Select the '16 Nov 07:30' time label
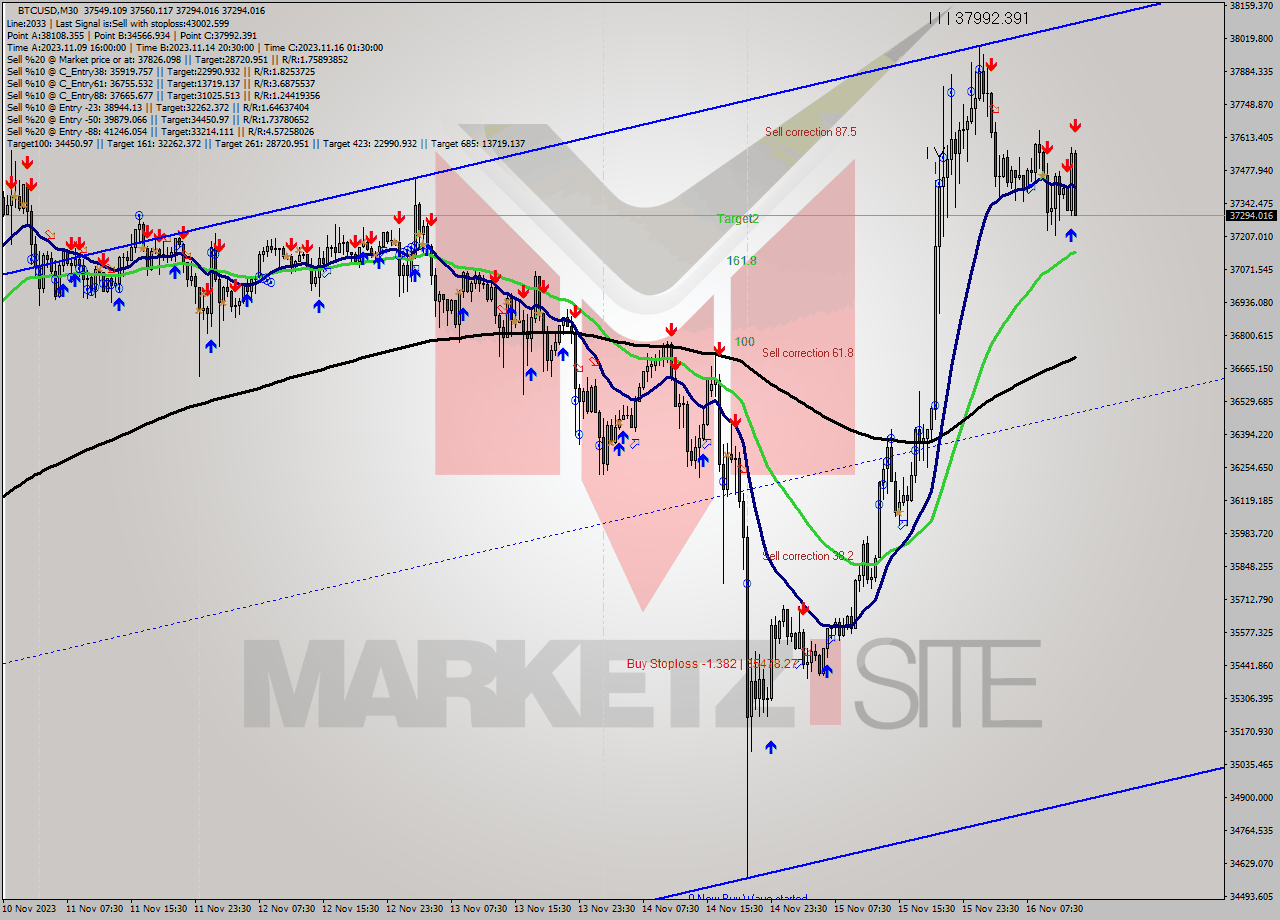 [x=1055, y=909]
